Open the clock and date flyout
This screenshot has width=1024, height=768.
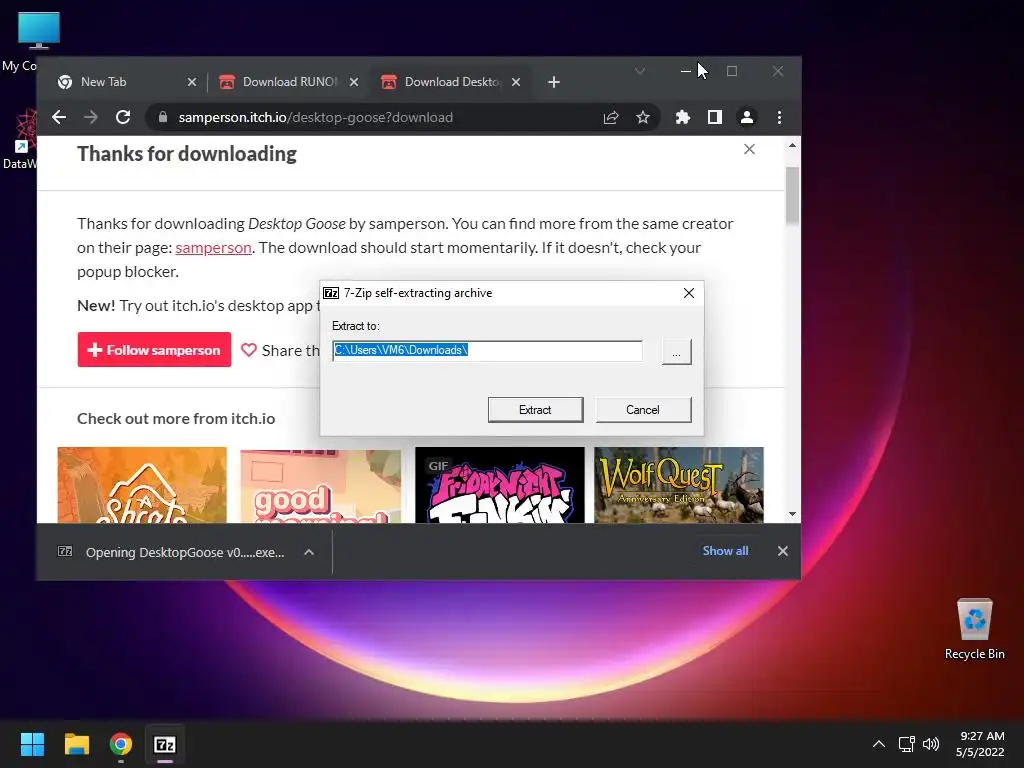click(x=980, y=744)
